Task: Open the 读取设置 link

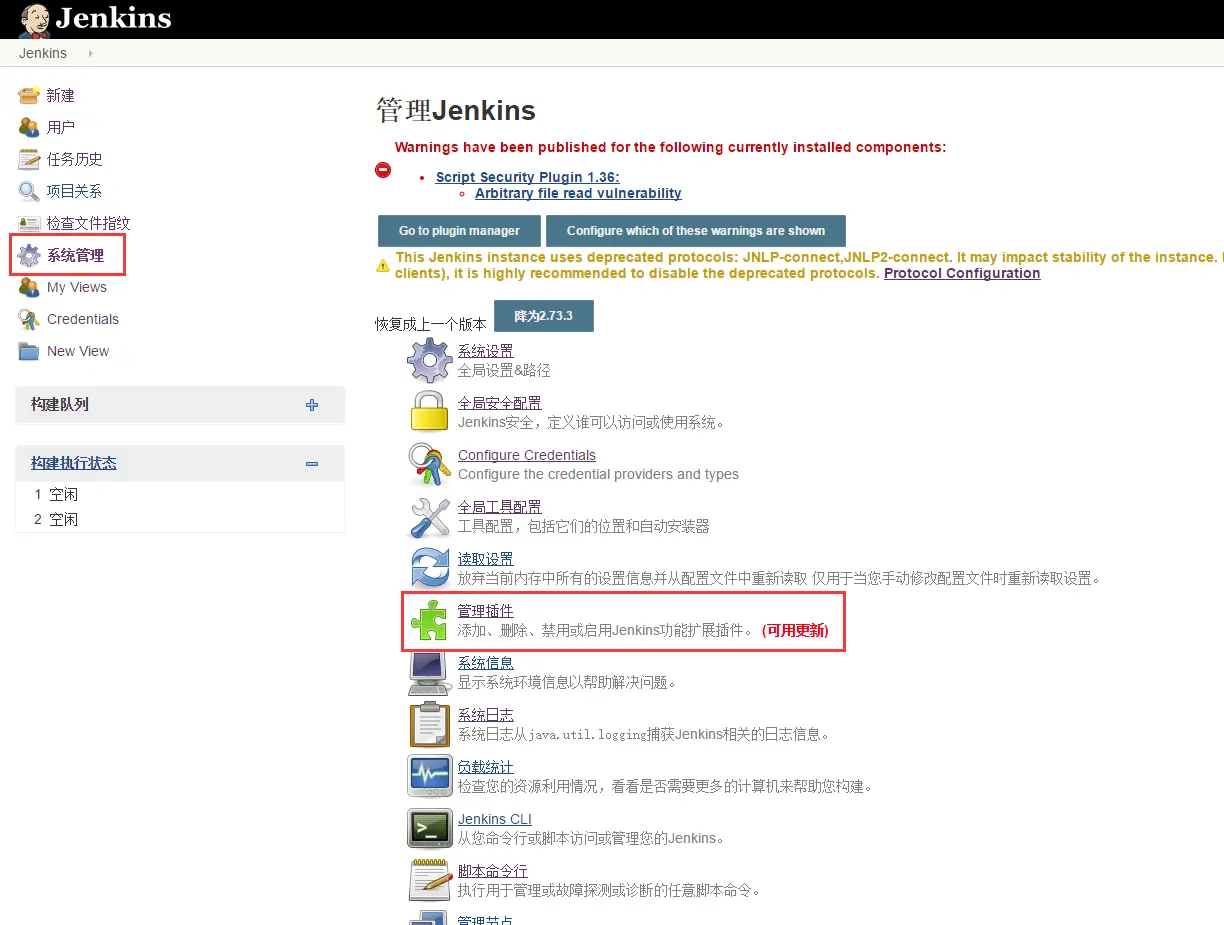Action: pyautogui.click(x=486, y=559)
